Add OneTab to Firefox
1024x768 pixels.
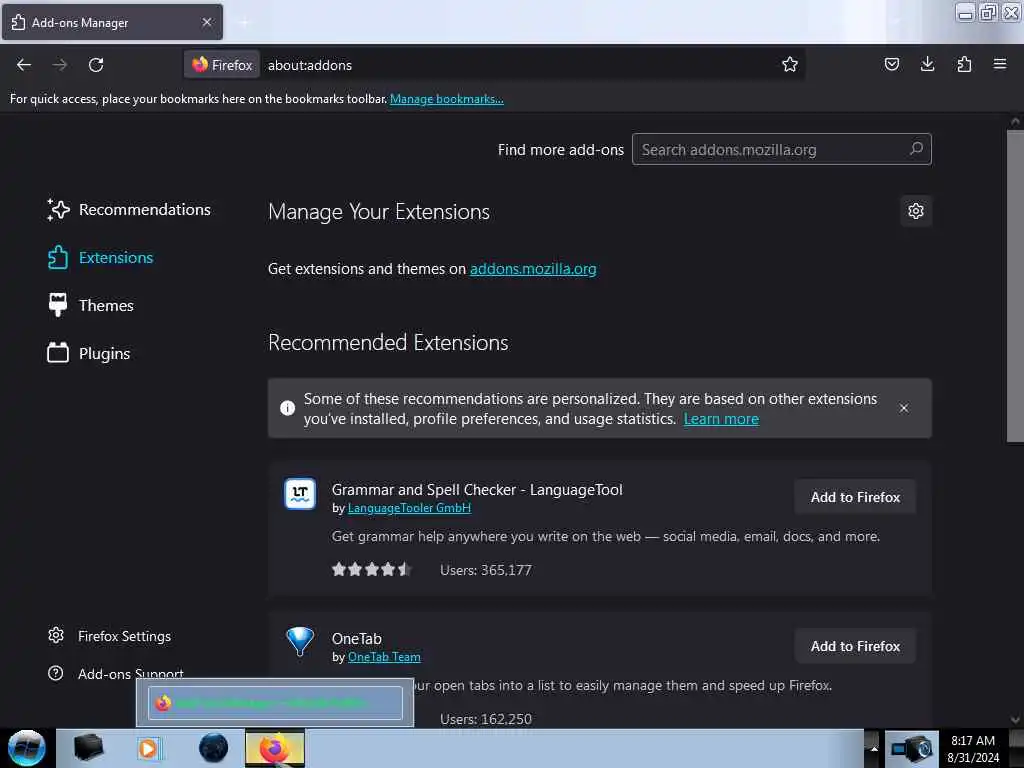pos(855,646)
